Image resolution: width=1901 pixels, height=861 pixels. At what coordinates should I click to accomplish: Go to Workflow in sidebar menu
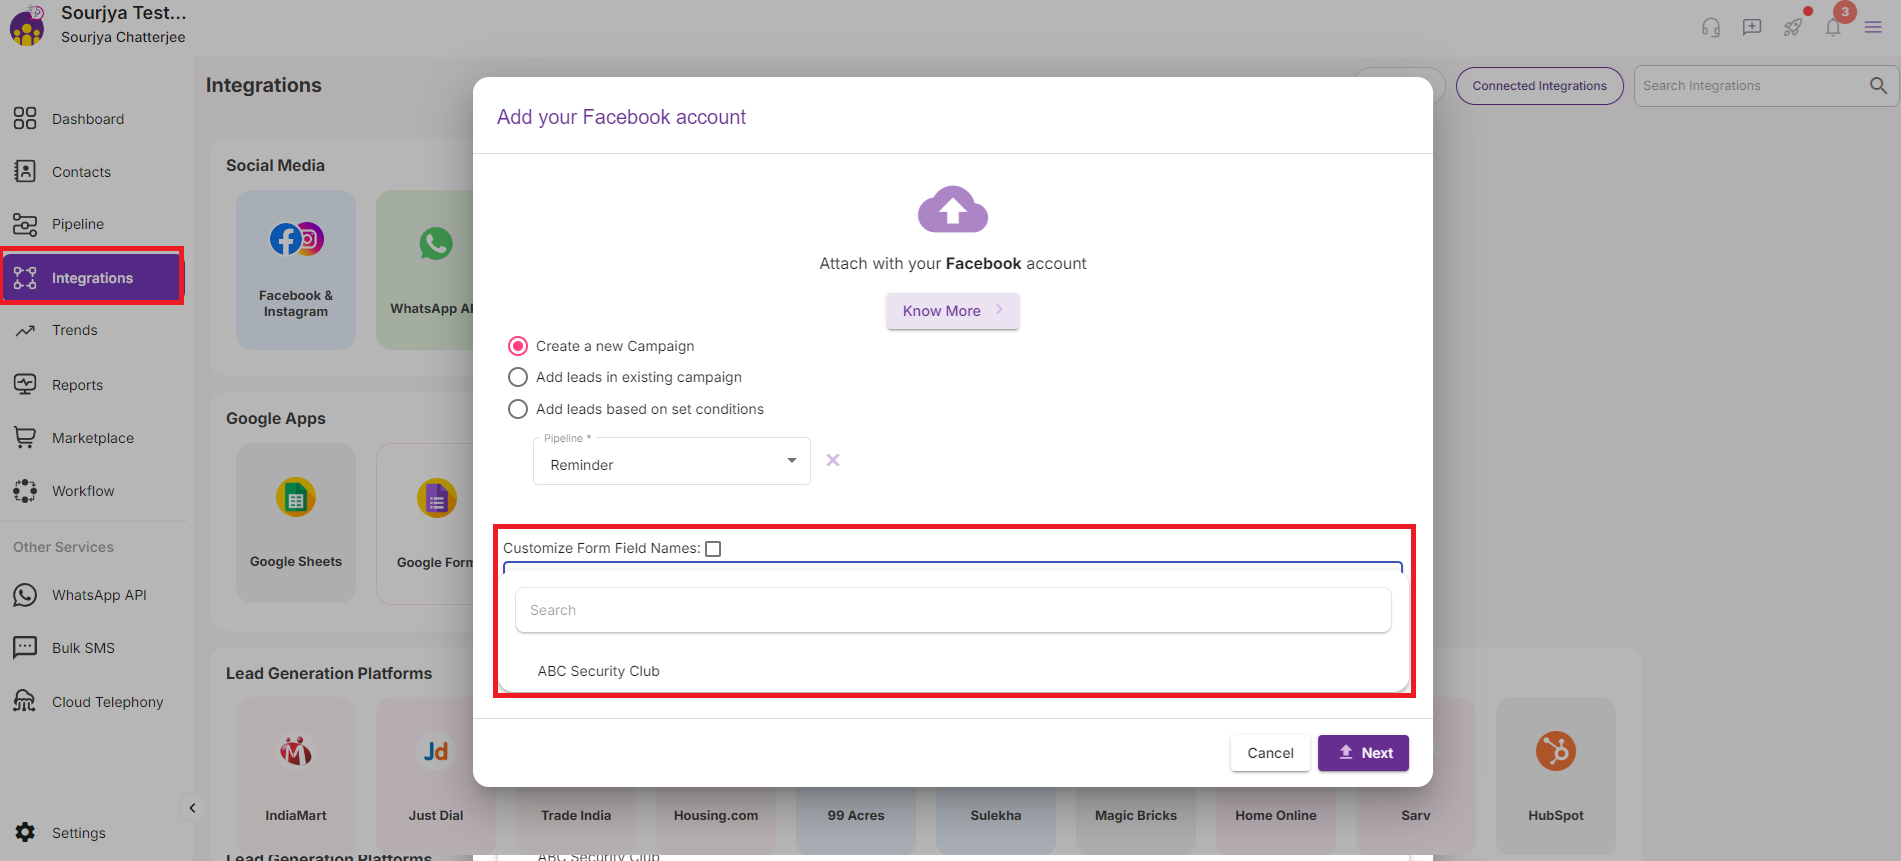[x=83, y=491]
